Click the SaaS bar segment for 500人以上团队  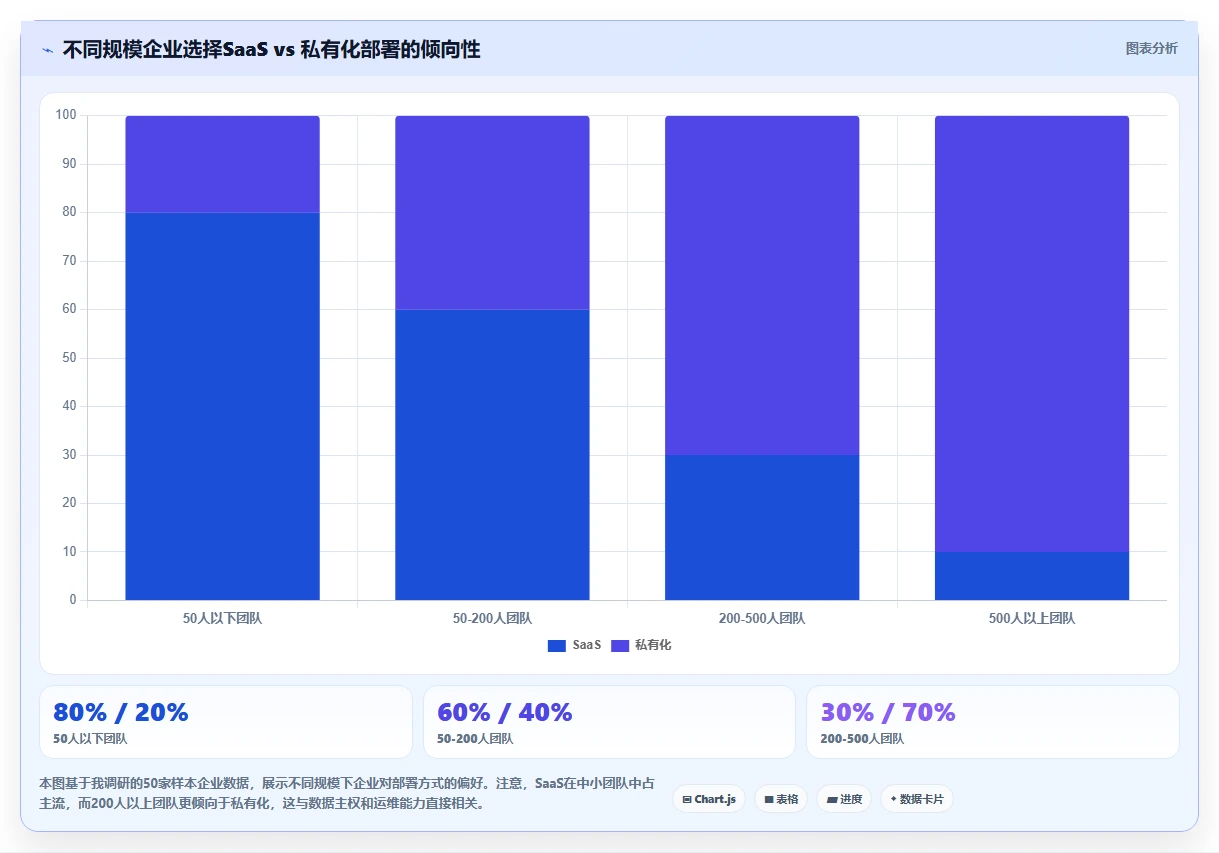click(1032, 576)
